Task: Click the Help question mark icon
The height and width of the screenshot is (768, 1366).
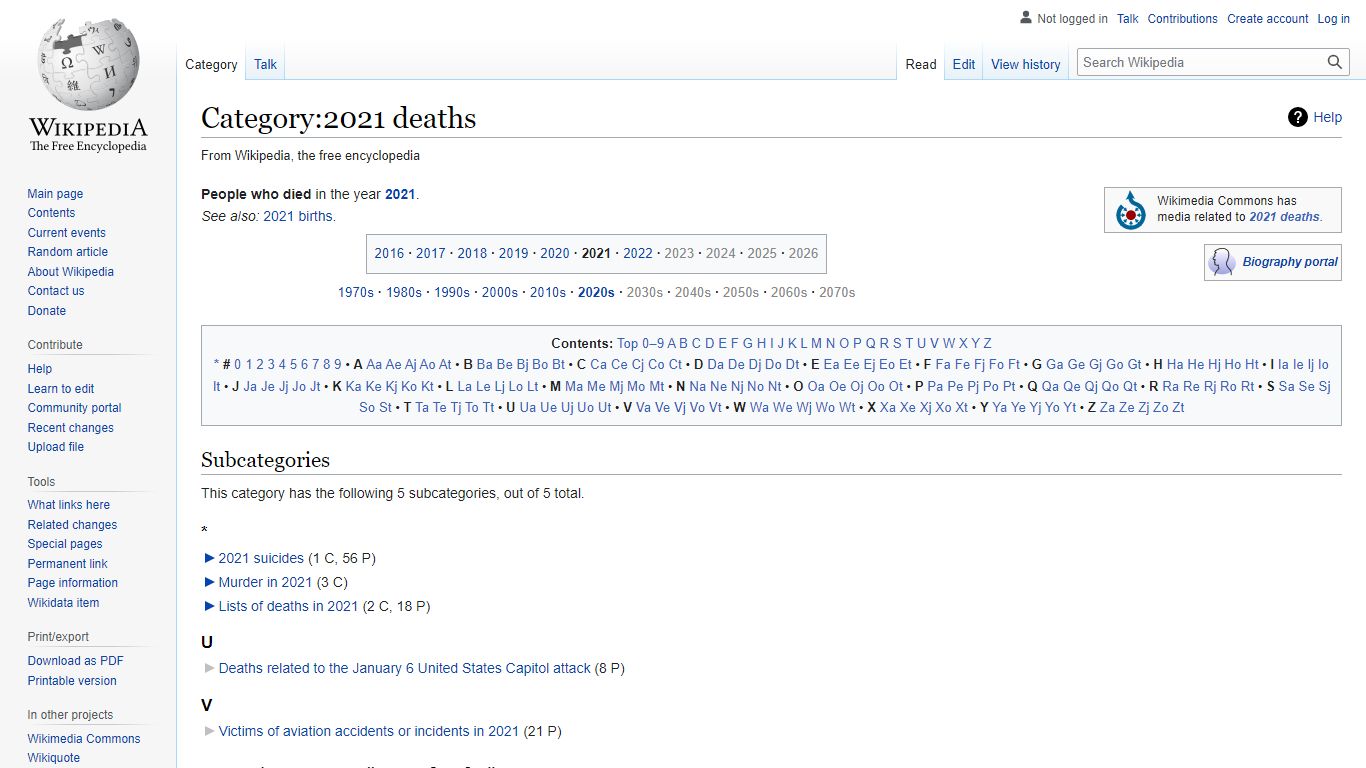Action: click(x=1298, y=117)
